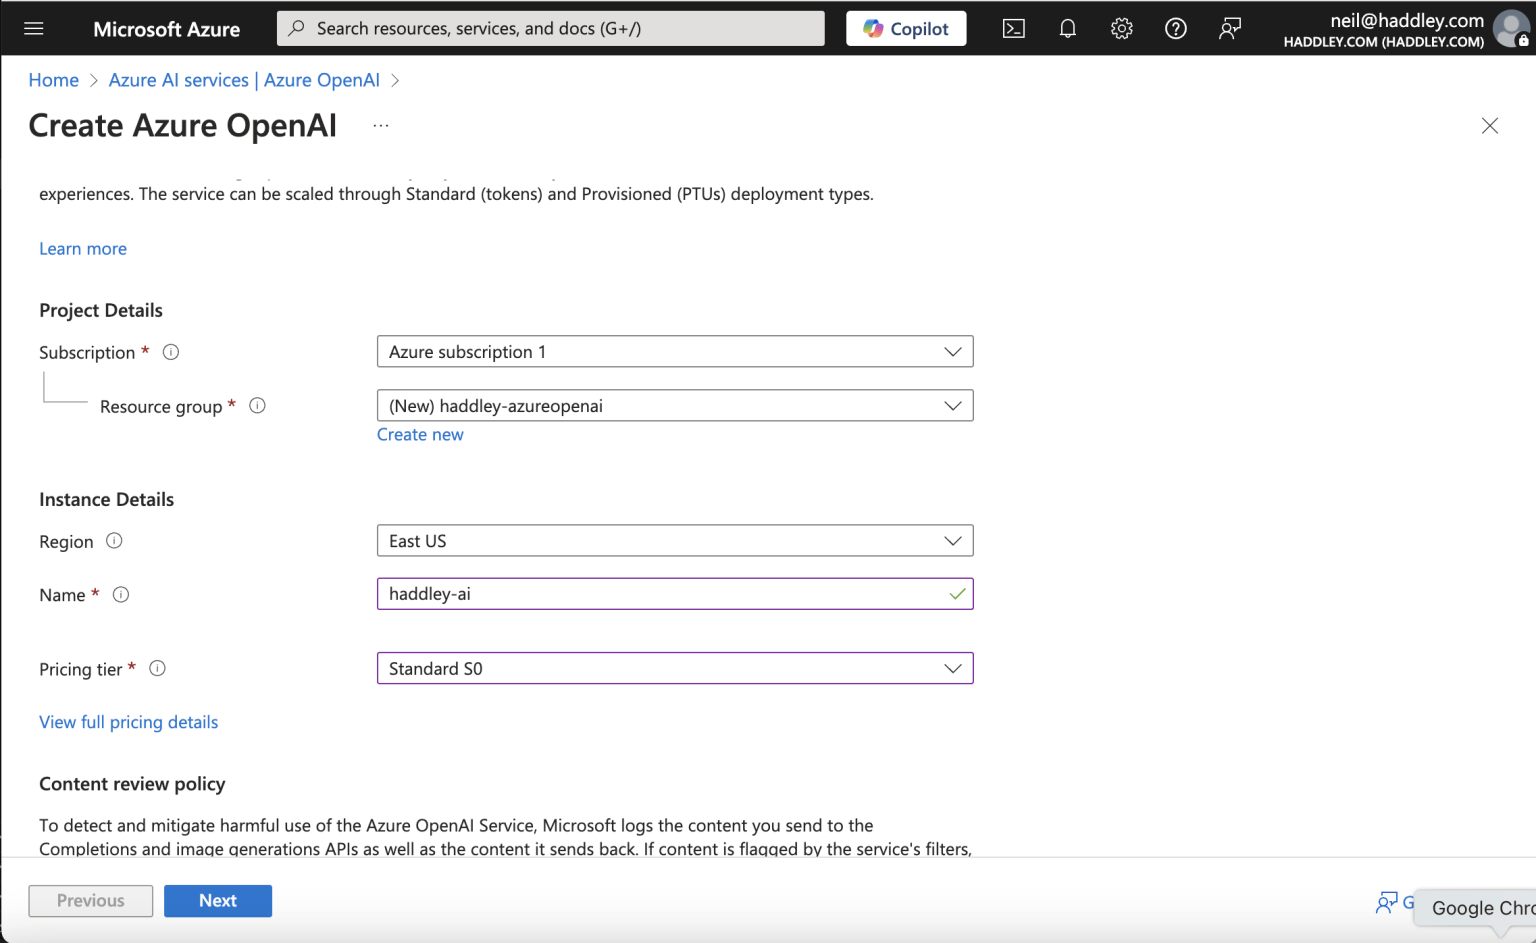1536x943 pixels.
Task: Click Create new resource group link
Action: click(x=420, y=435)
